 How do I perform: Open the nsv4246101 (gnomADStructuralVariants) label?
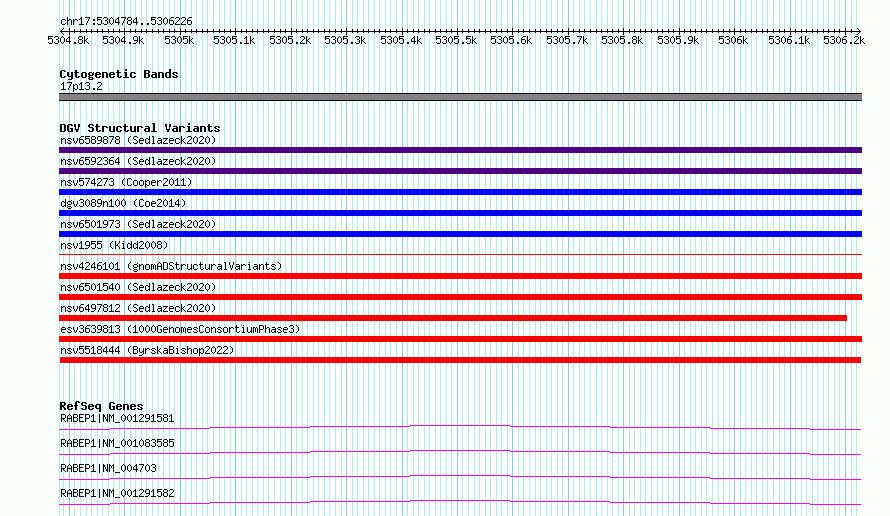[x=171, y=266]
